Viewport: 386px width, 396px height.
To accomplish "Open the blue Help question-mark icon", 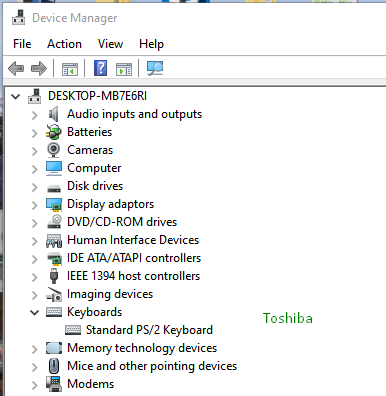I will [101, 68].
